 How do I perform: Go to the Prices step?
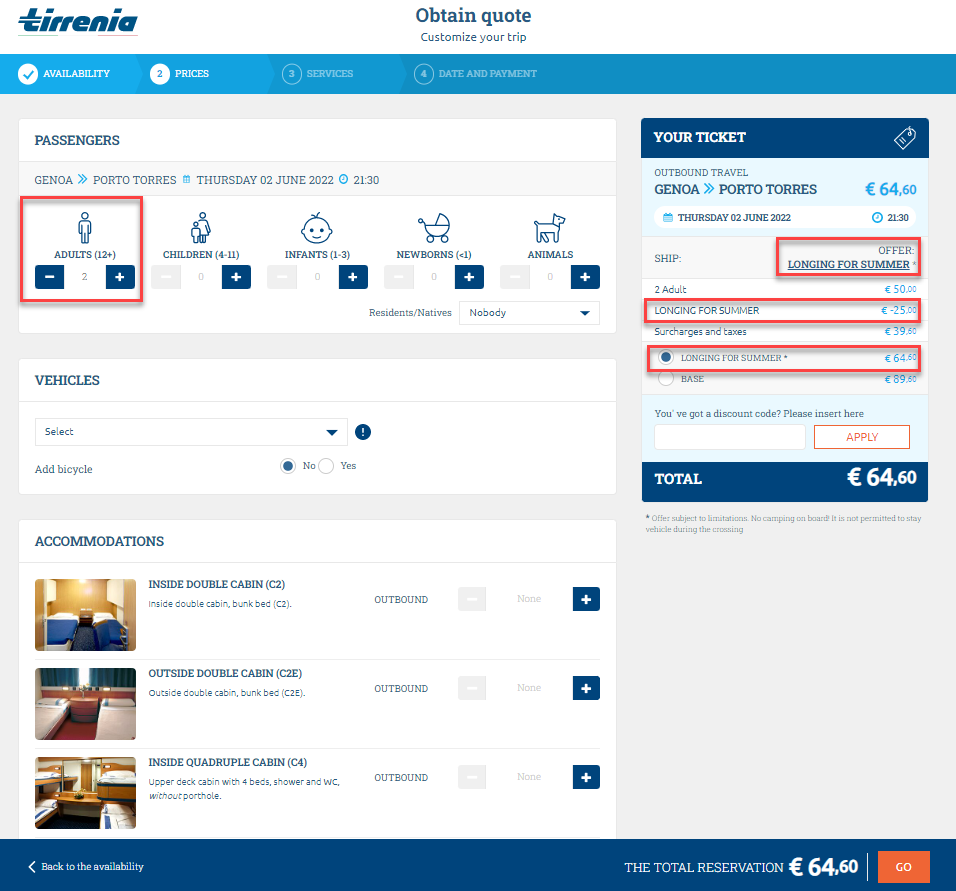click(x=180, y=74)
